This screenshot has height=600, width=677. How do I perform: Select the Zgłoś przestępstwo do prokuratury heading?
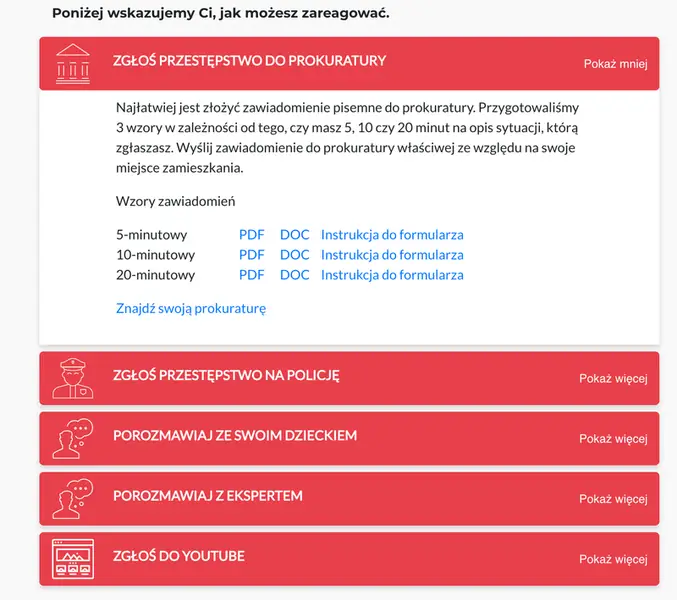250,60
